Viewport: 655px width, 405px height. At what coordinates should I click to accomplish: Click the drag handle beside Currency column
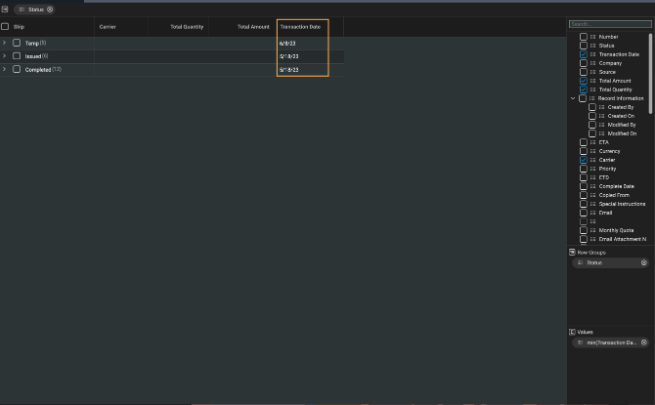click(x=594, y=151)
